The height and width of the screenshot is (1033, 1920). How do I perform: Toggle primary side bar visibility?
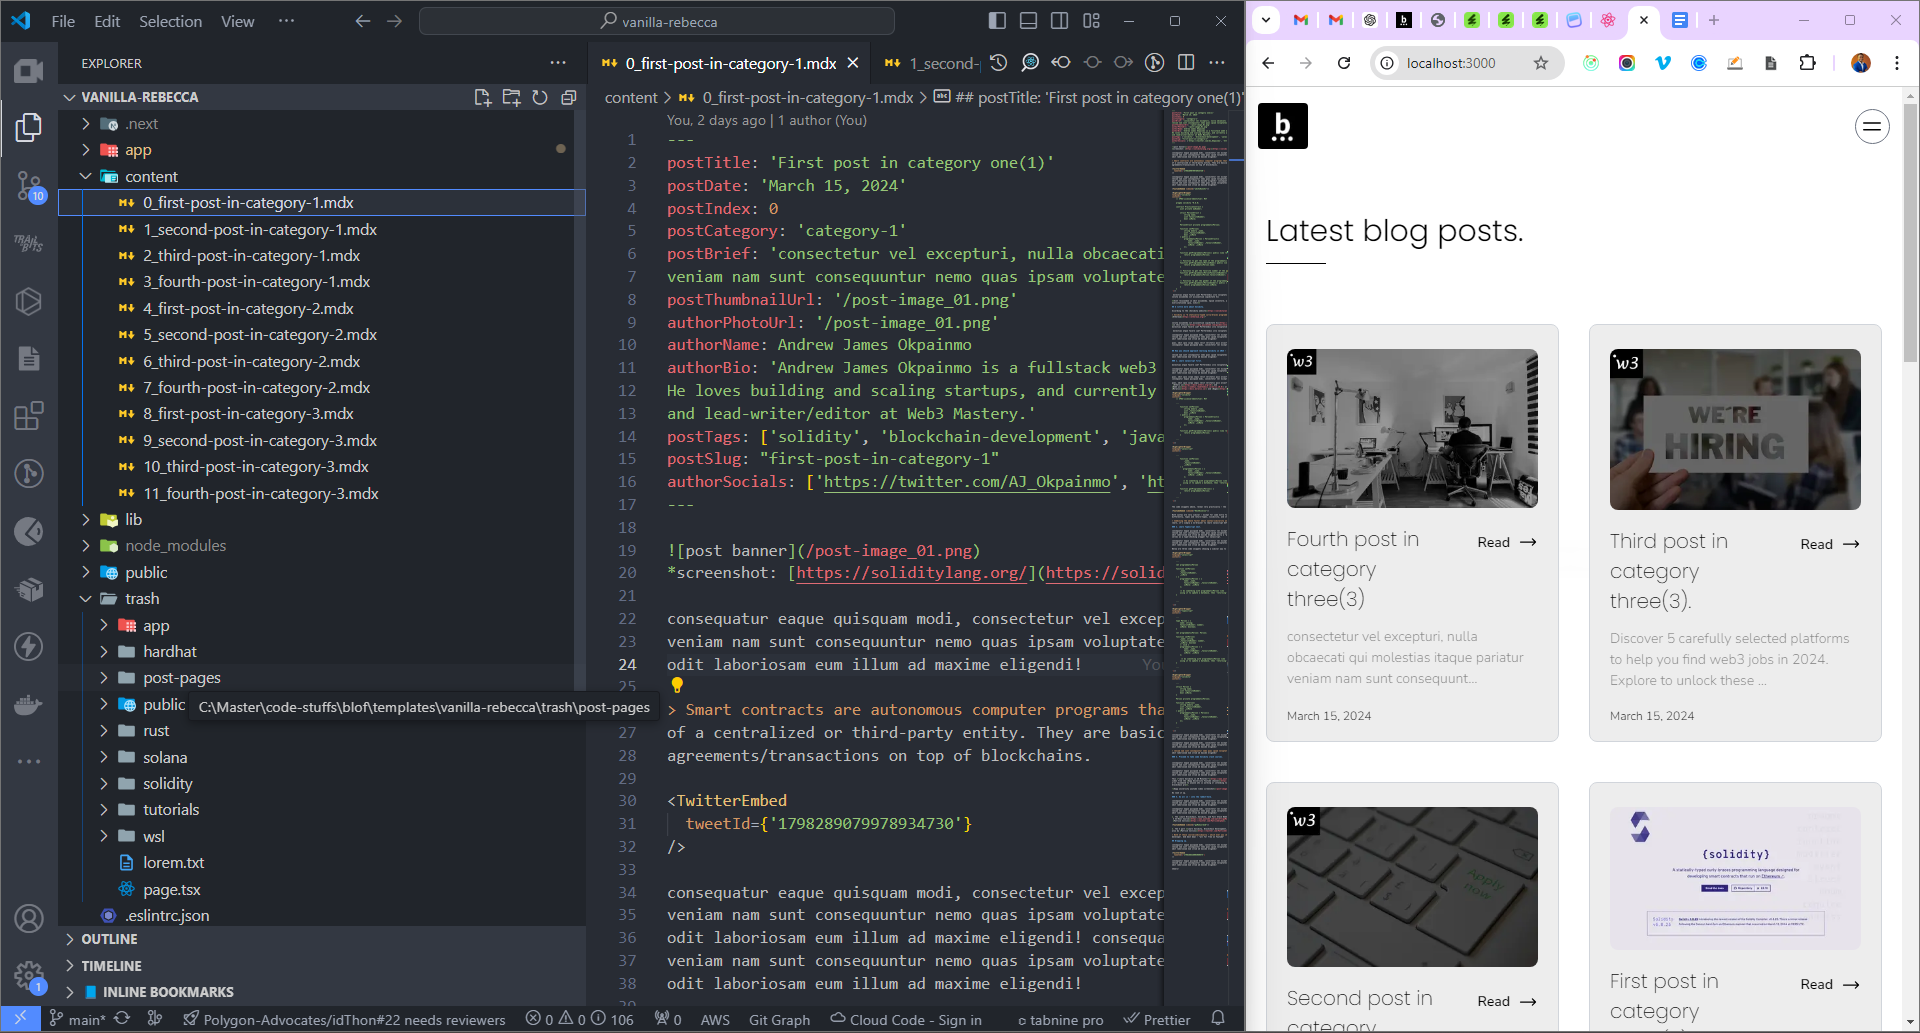click(997, 21)
